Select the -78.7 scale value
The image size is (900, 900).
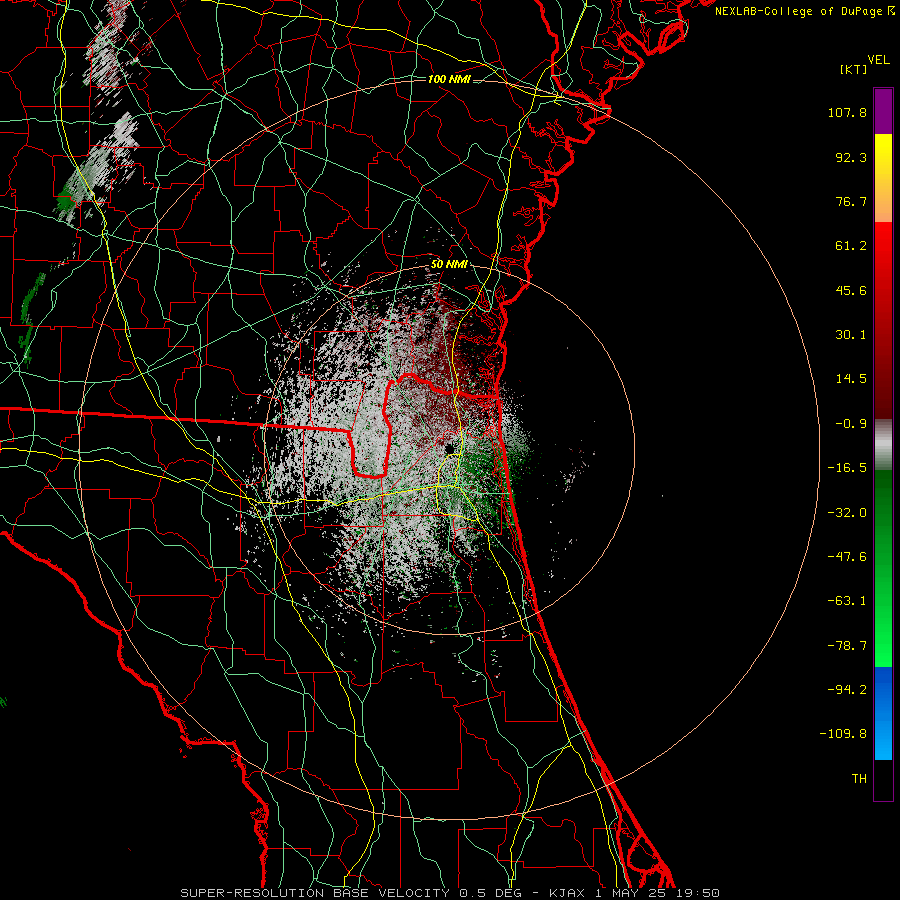click(847, 646)
